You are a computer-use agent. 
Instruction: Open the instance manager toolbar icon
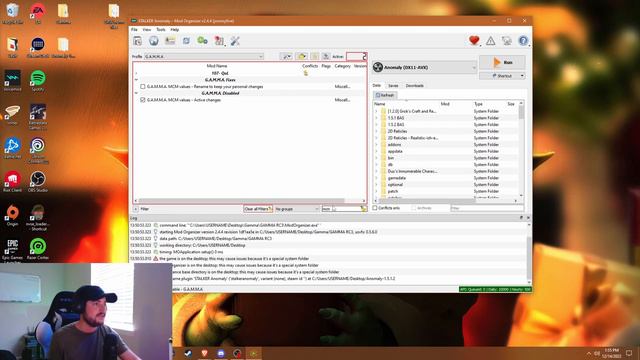point(138,41)
